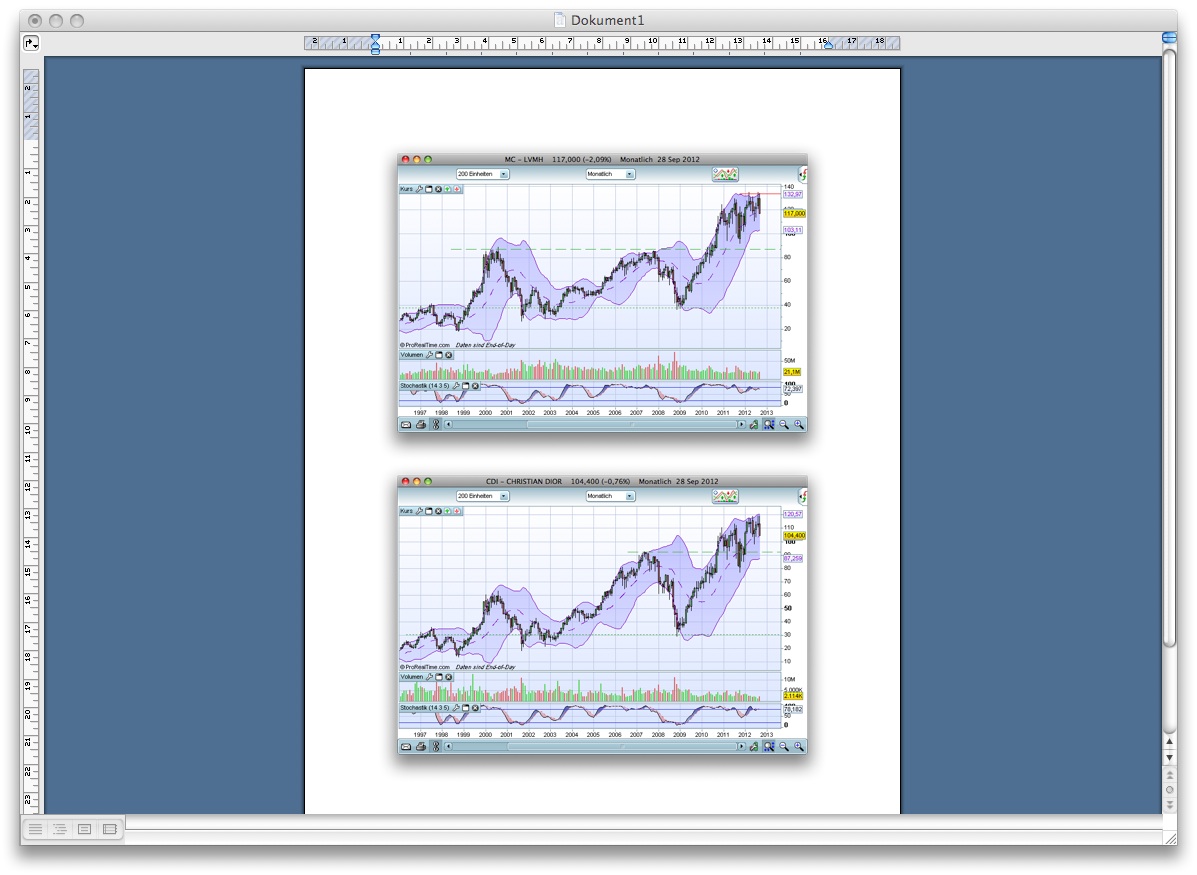Click the 'CDI – CHRISTIAN DIOR' chart title text
The width and height of the screenshot is (1197, 875).
pyautogui.click(x=524, y=482)
